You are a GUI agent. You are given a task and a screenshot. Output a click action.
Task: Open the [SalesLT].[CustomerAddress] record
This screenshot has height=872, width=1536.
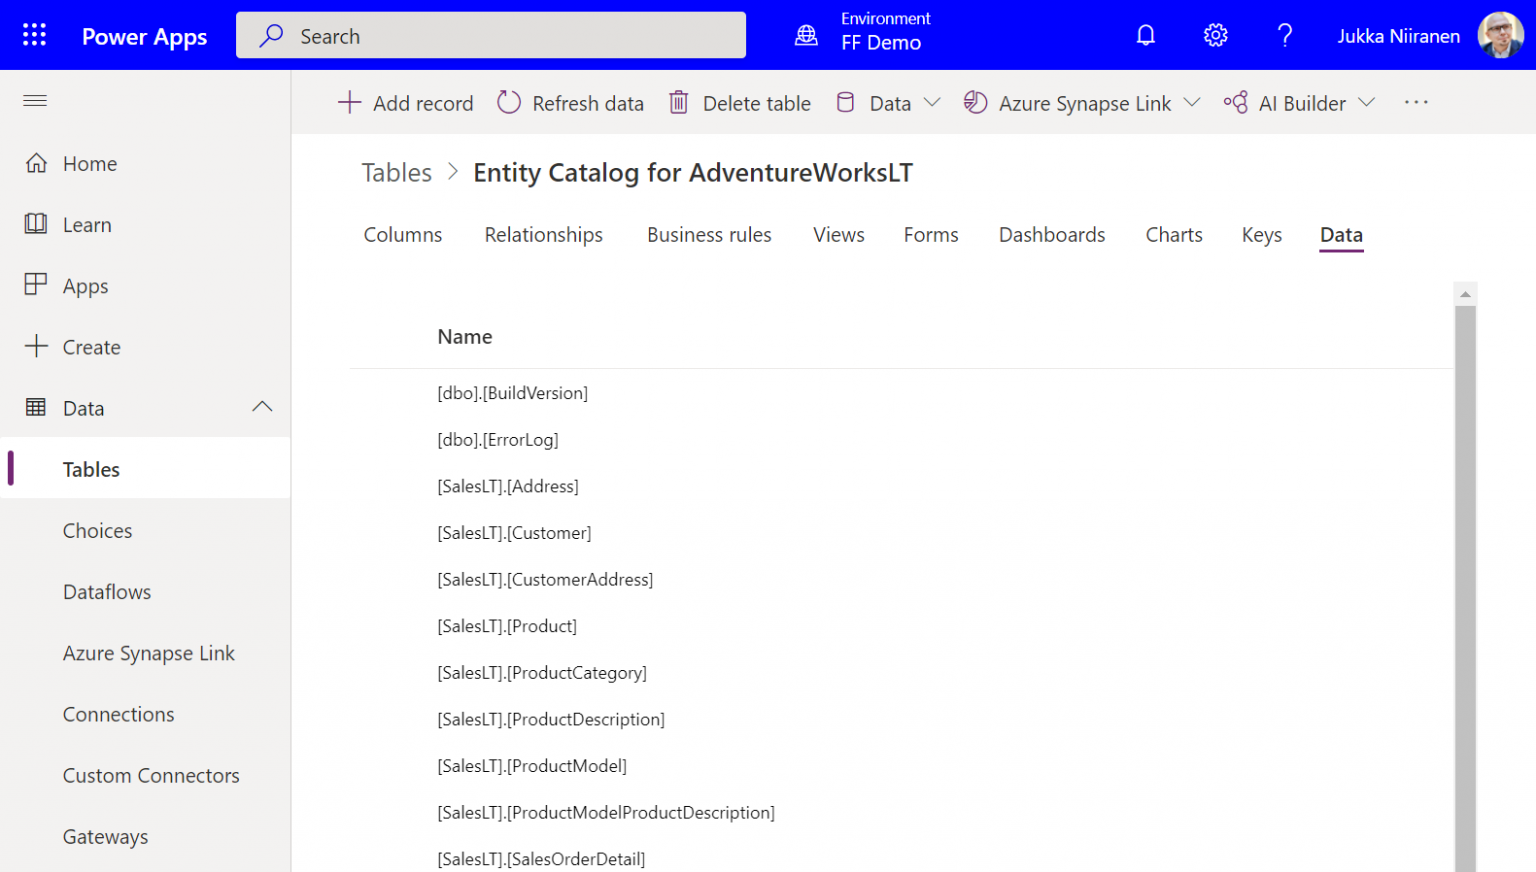[545, 580]
